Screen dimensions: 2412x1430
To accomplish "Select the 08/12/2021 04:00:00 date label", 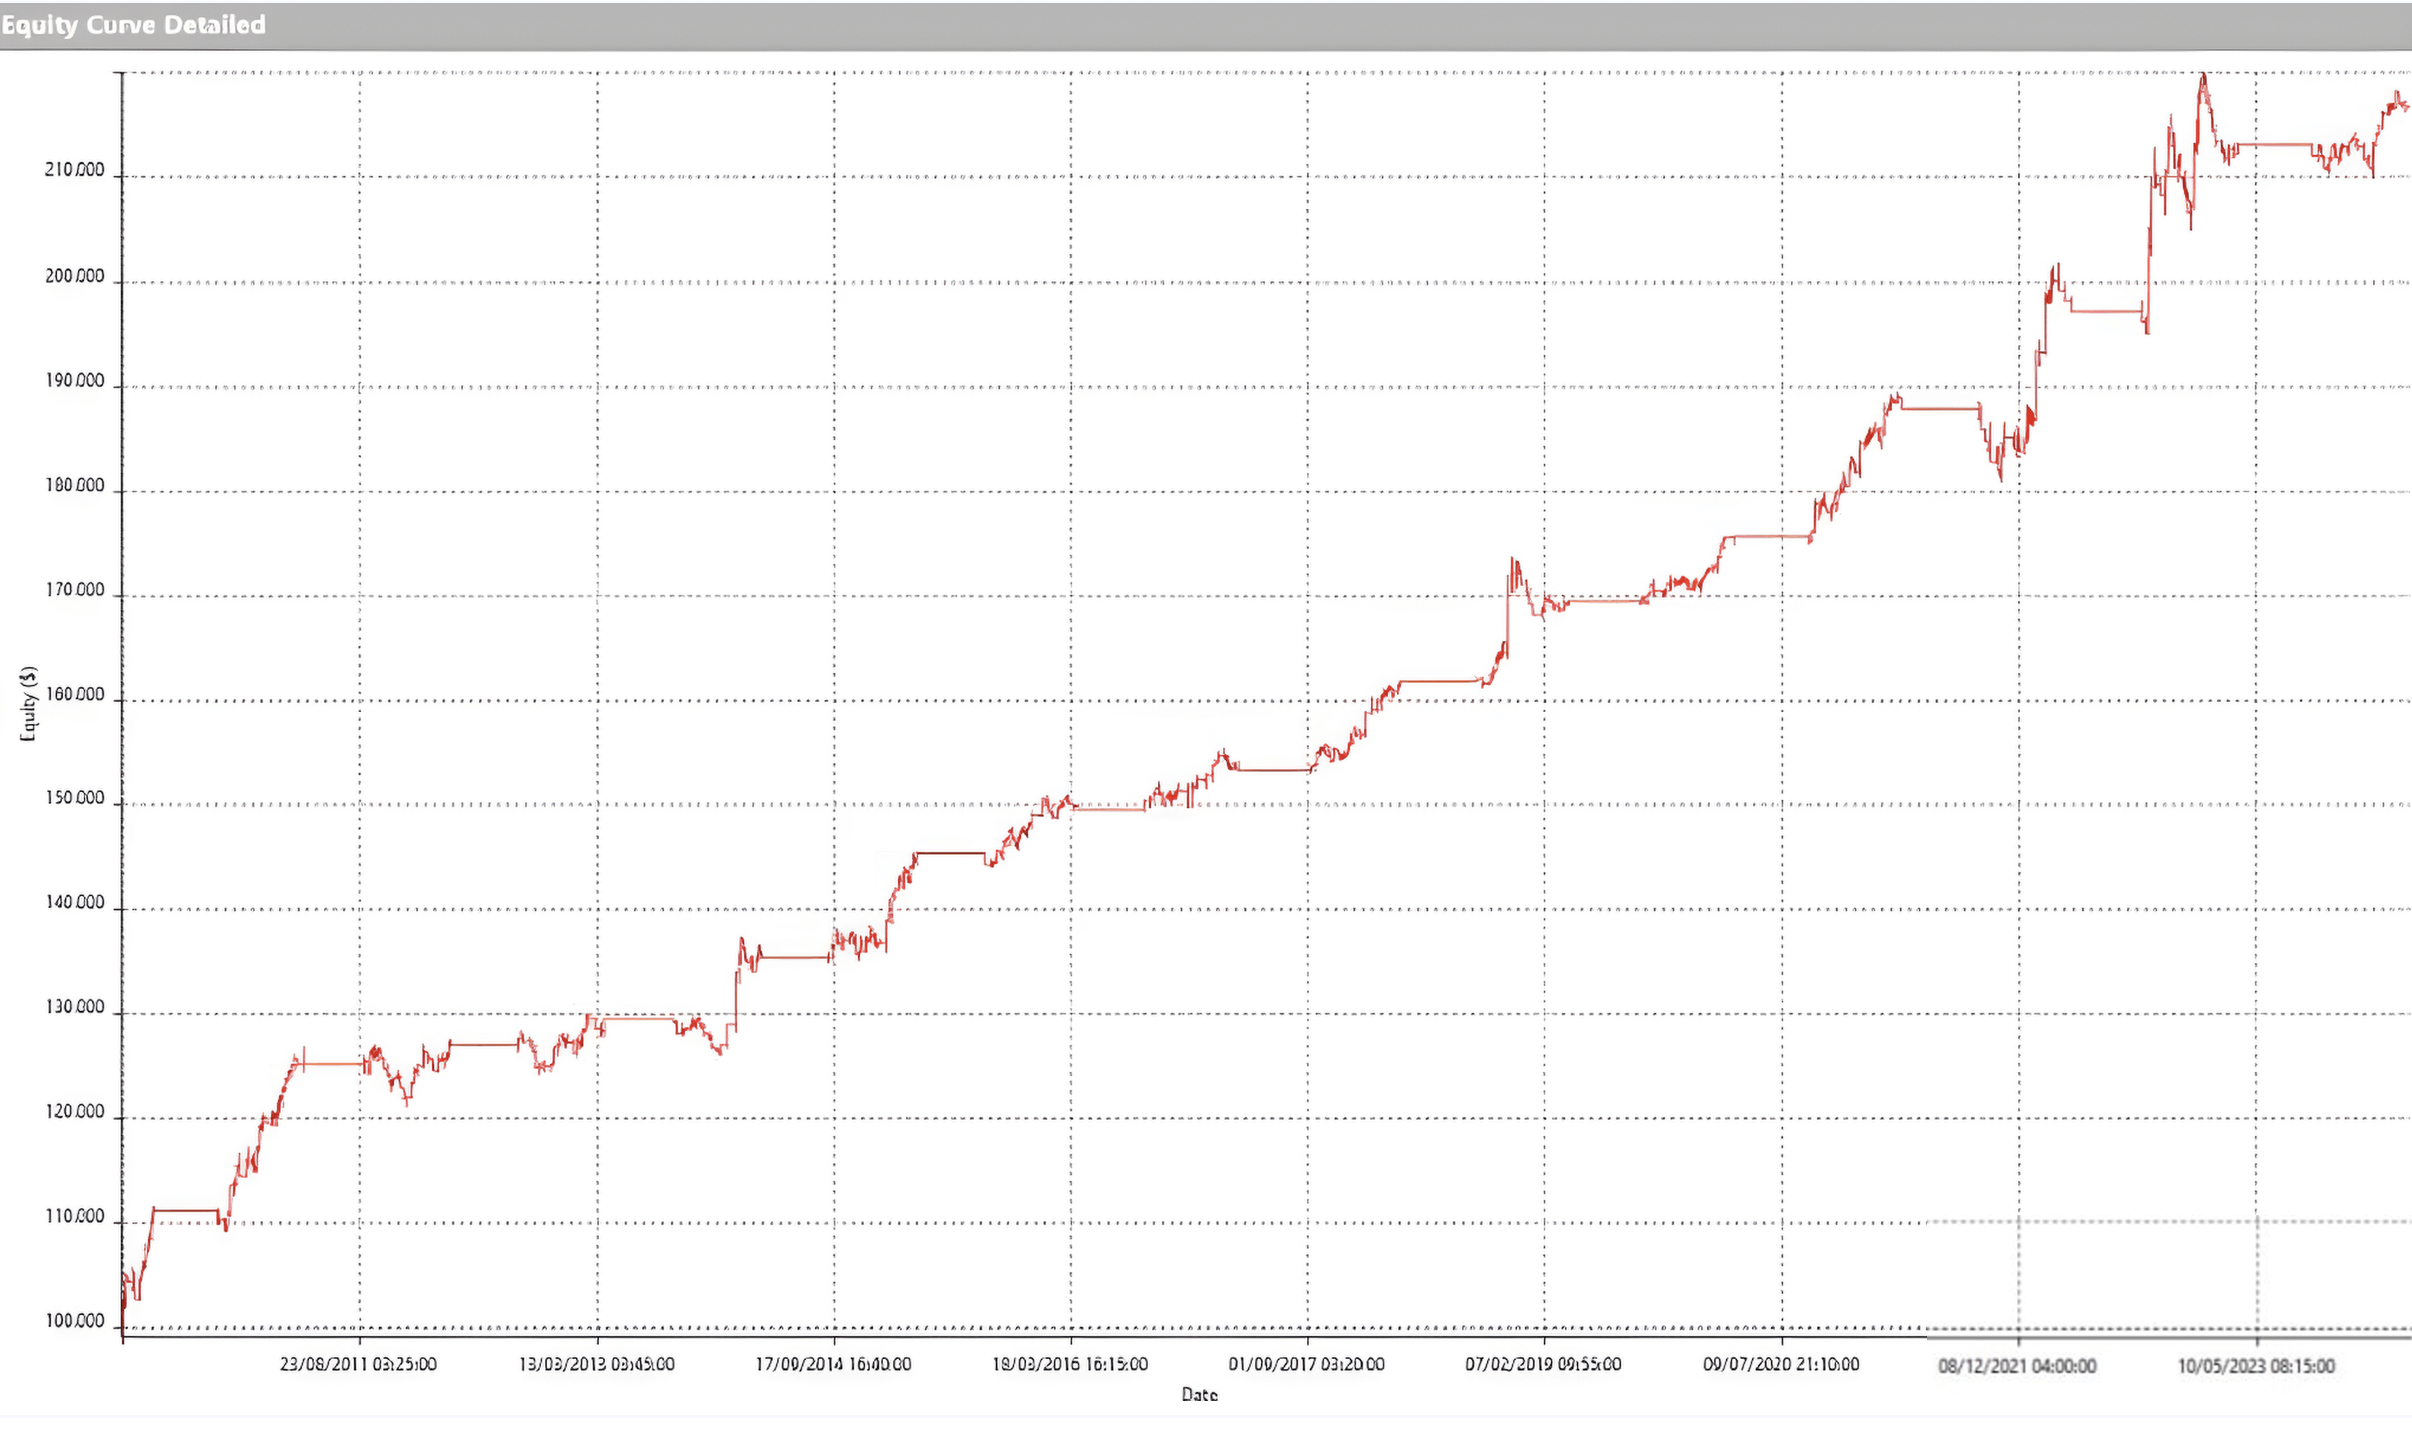I will tap(2017, 1366).
